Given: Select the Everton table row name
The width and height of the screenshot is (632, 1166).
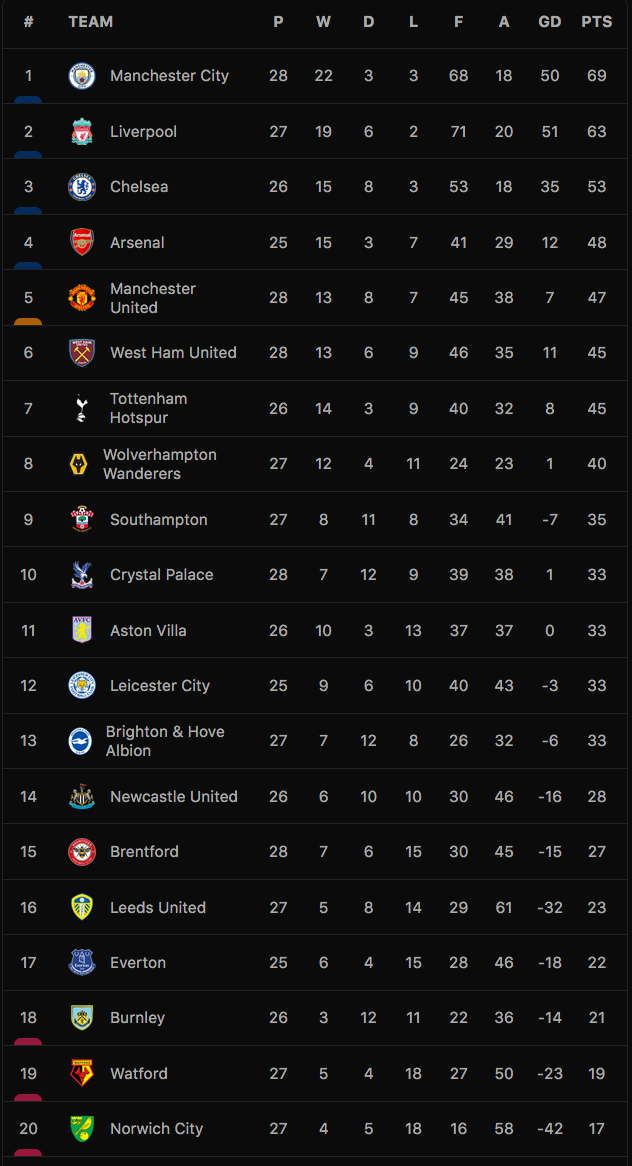Looking at the screenshot, I should coord(138,962).
